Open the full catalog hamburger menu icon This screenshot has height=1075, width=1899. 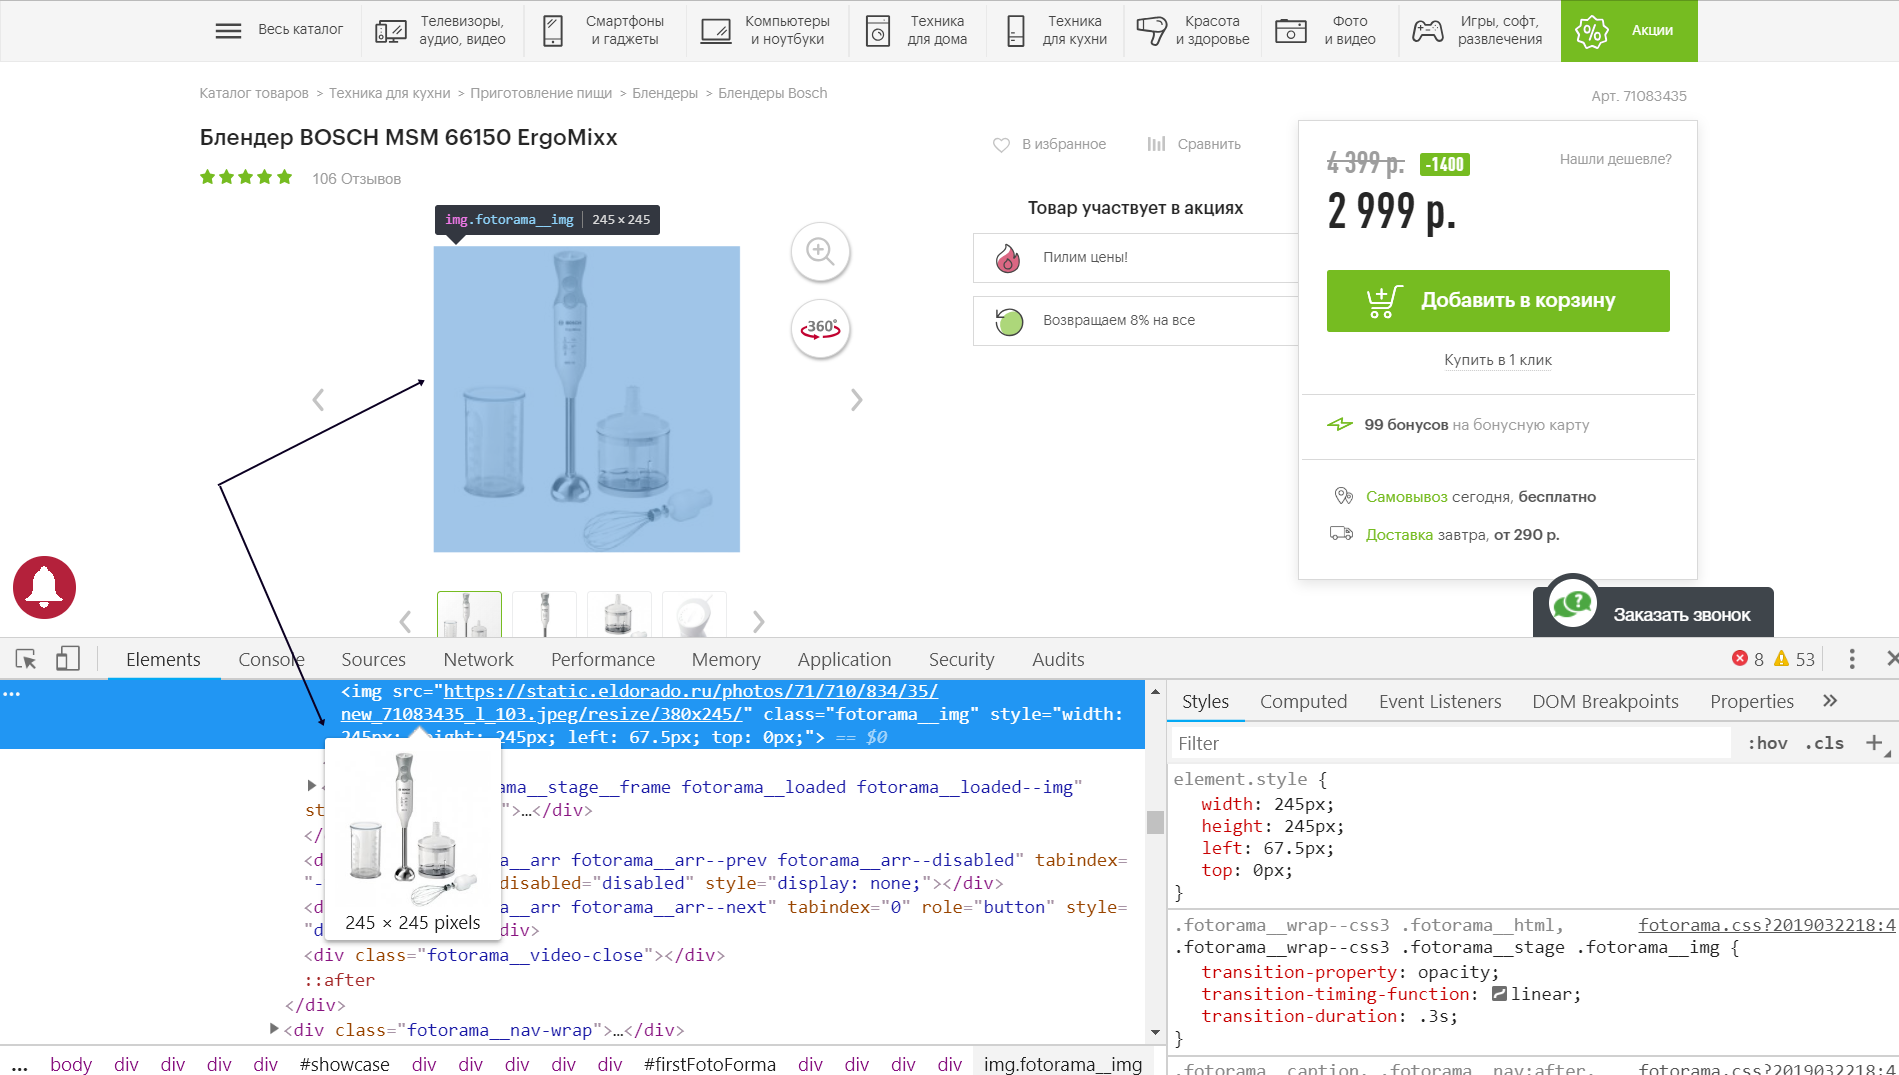[x=228, y=30]
